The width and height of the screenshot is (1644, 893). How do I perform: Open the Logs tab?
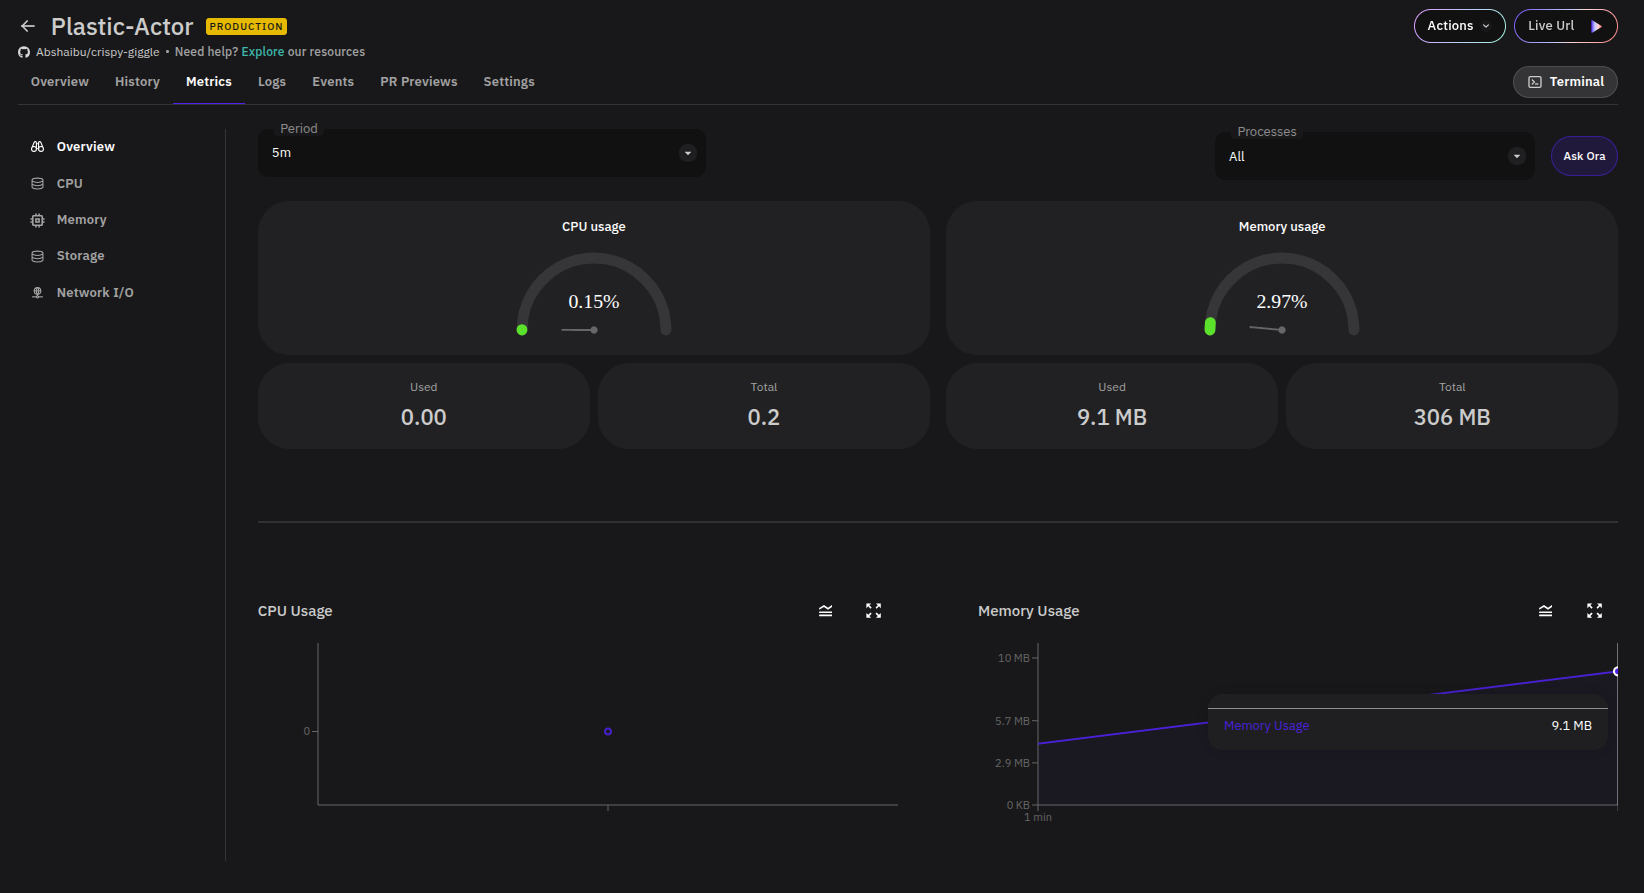[x=272, y=82]
